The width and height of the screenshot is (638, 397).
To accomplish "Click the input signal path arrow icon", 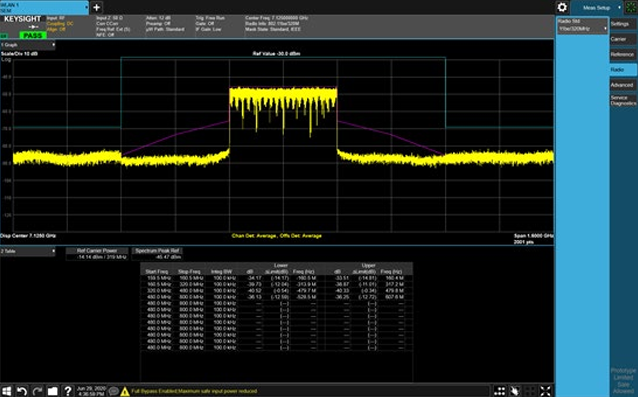I will tap(33, 27).
